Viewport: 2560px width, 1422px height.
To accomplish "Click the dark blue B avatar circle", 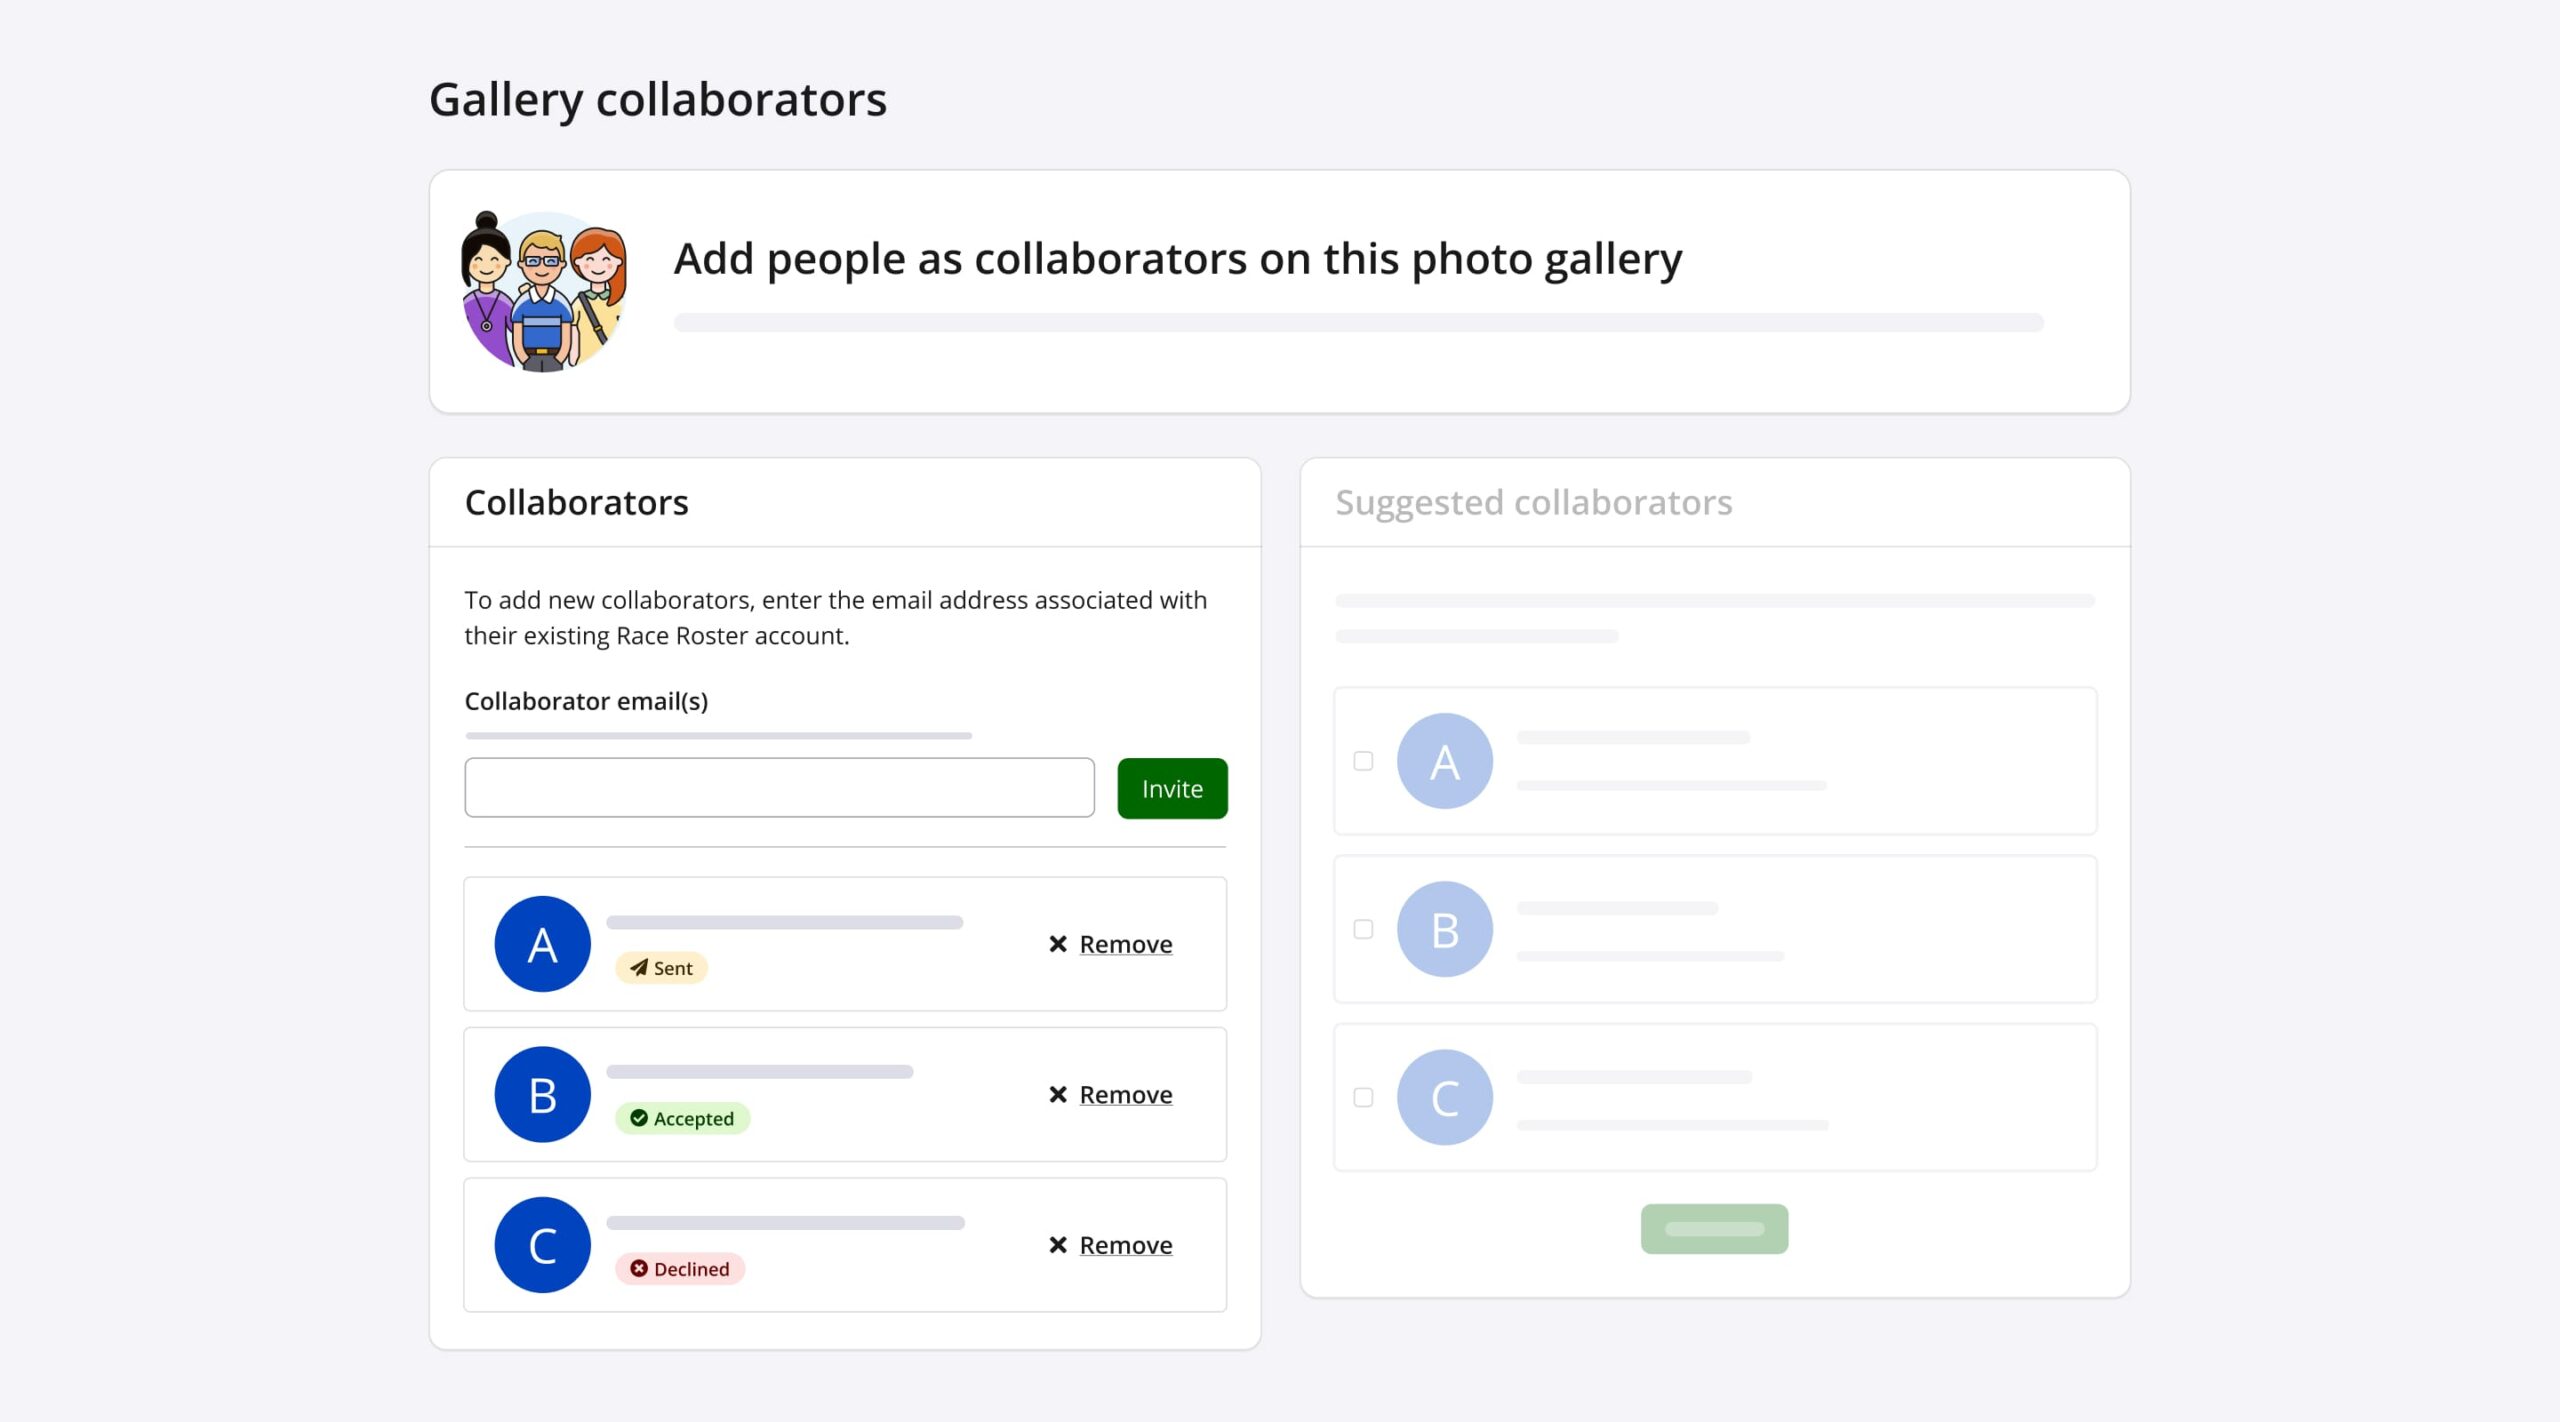I will click(x=542, y=1095).
